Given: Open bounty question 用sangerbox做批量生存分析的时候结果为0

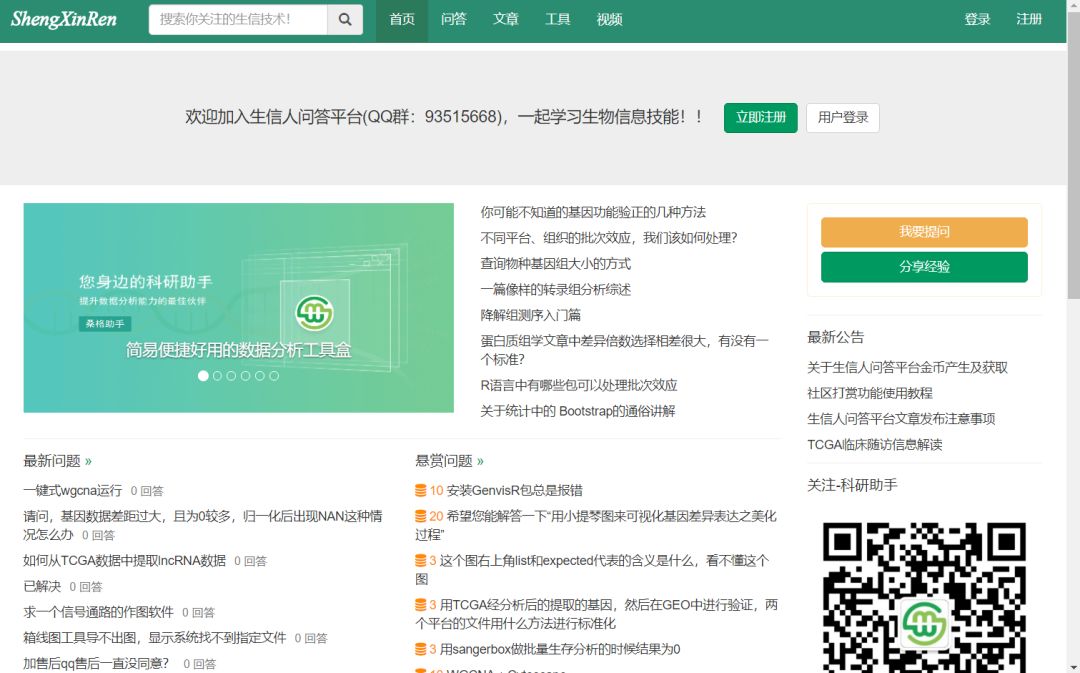Looking at the screenshot, I should click(x=560, y=649).
